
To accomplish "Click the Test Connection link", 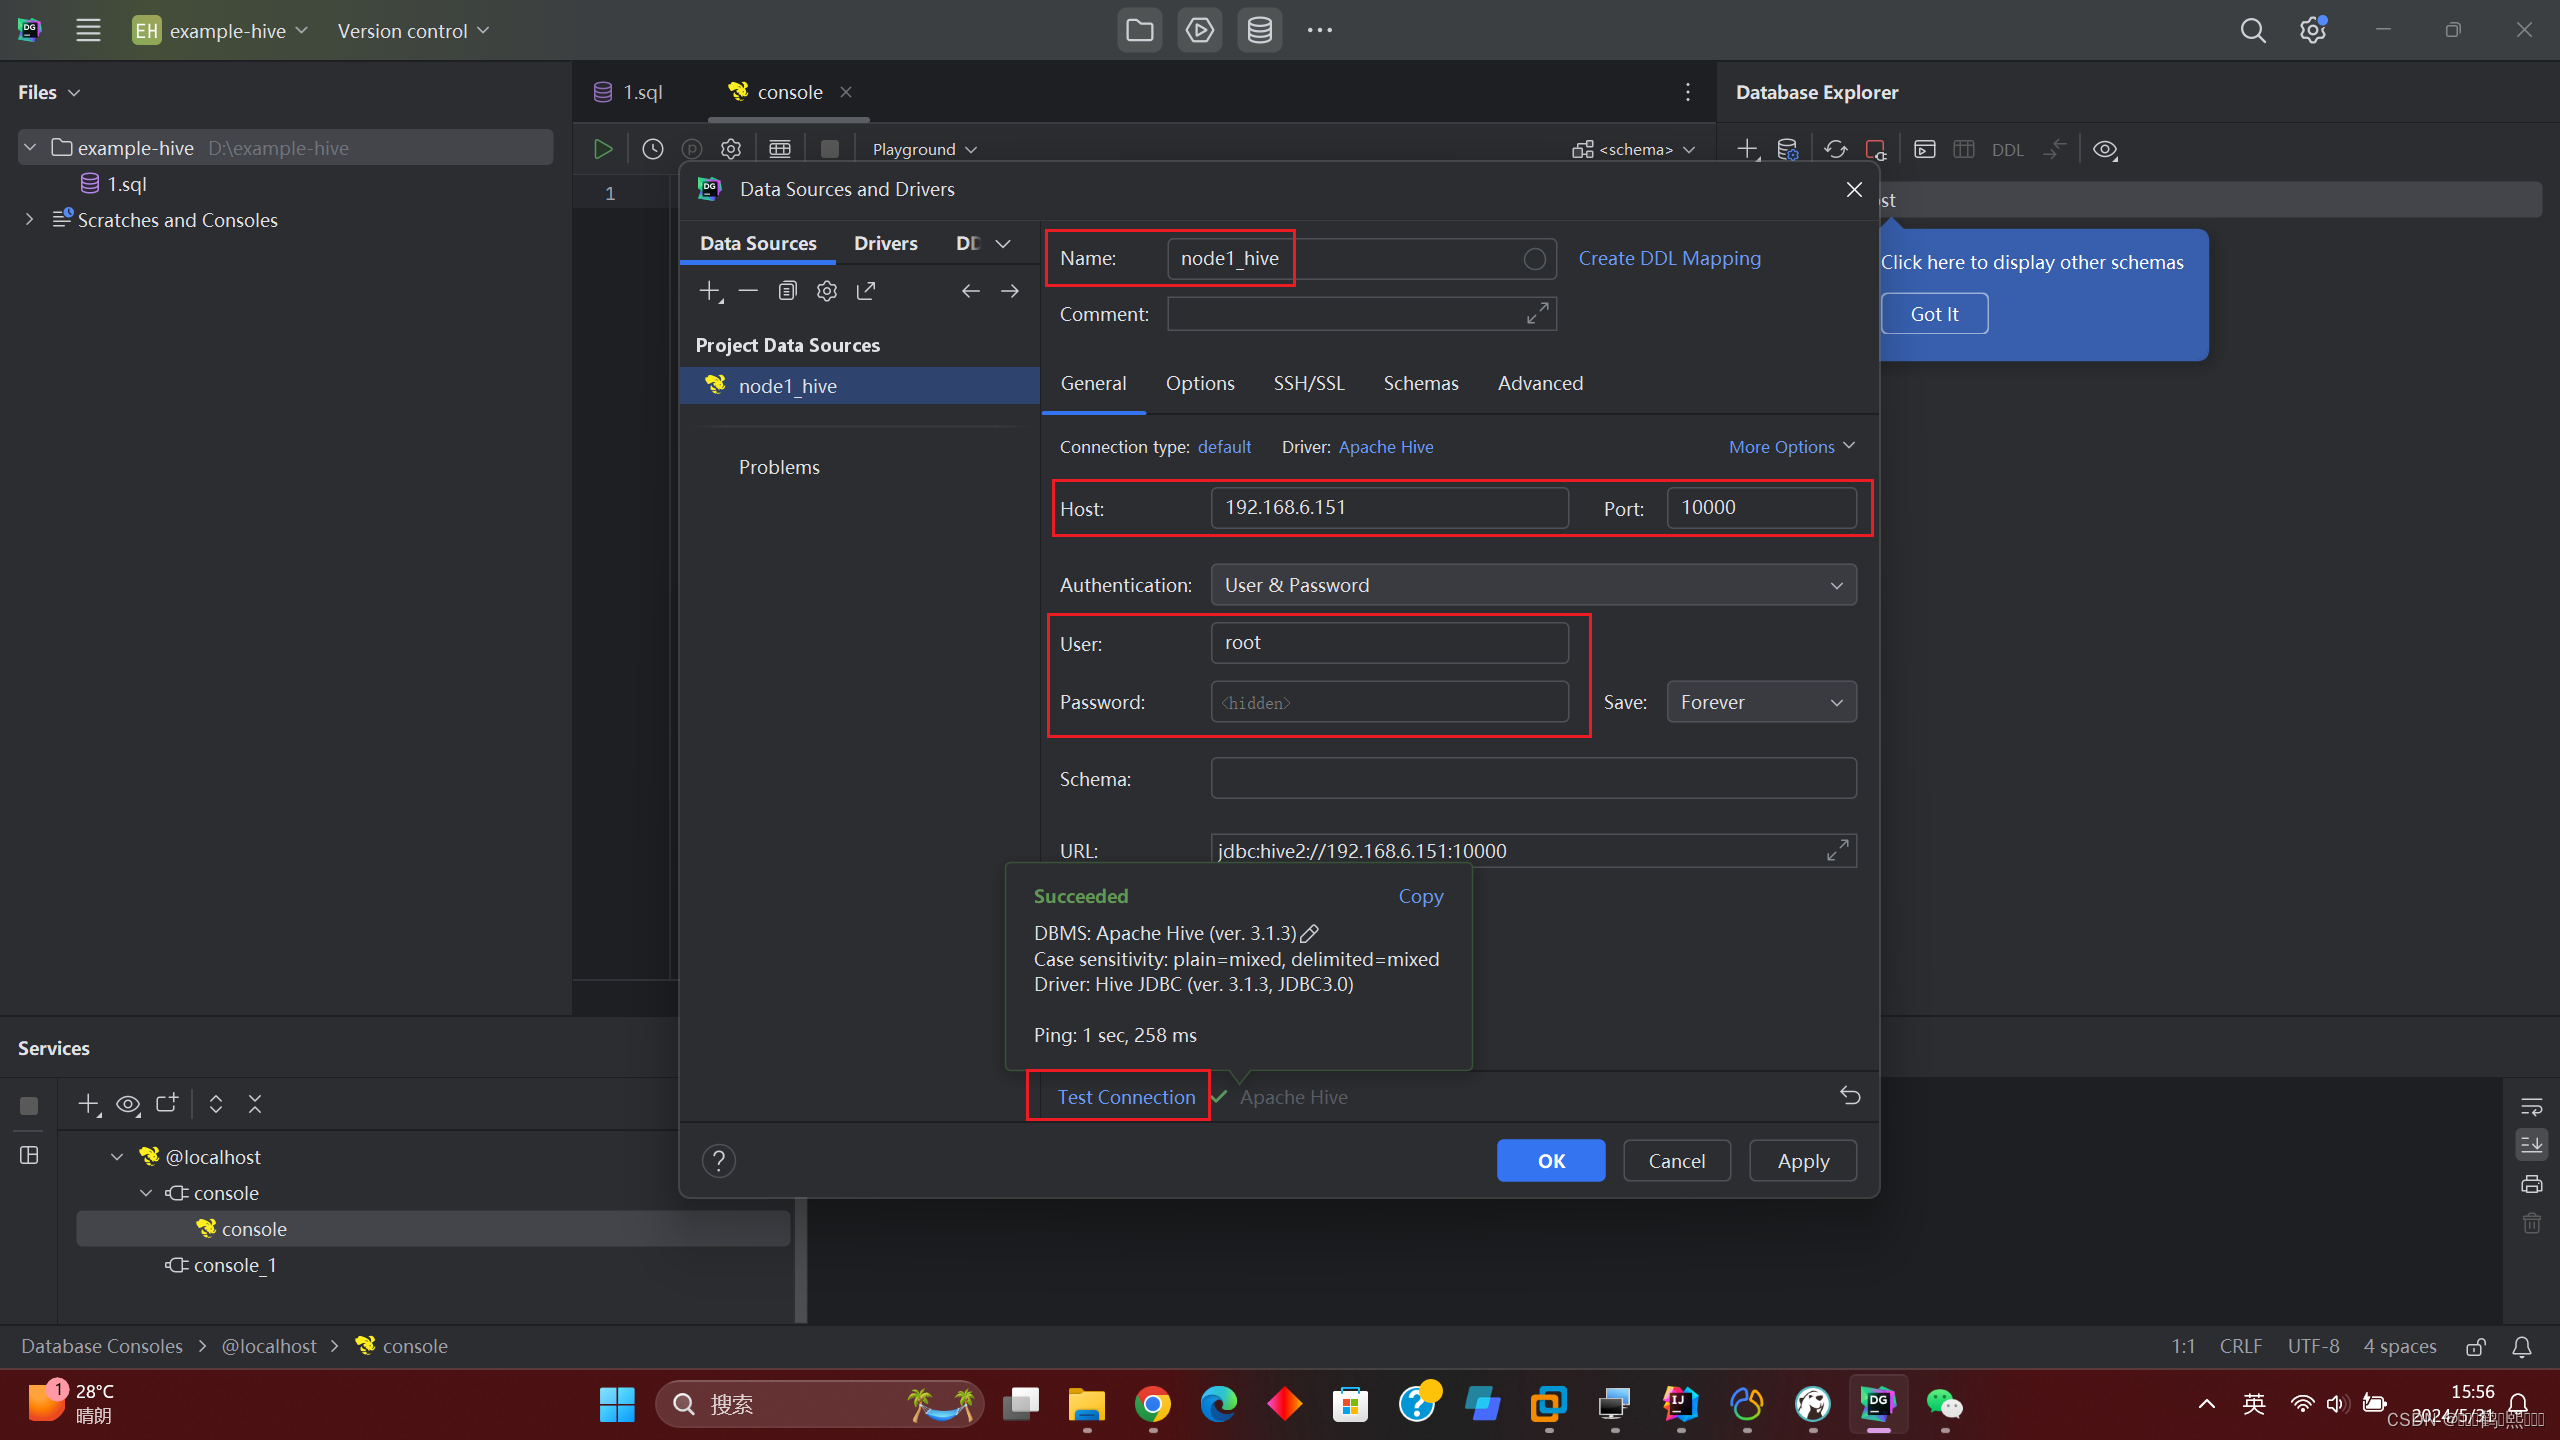I will [1126, 1097].
